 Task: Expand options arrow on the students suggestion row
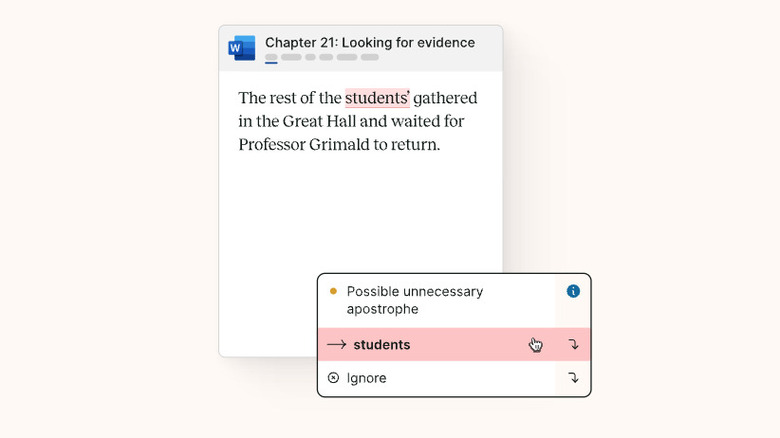pyautogui.click(x=573, y=345)
